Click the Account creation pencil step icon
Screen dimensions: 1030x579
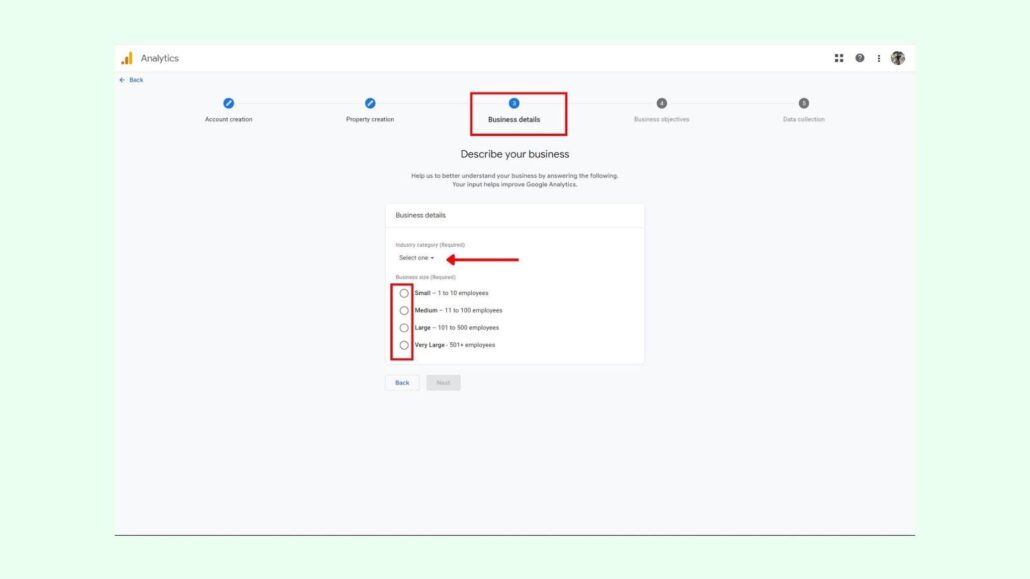(x=228, y=103)
